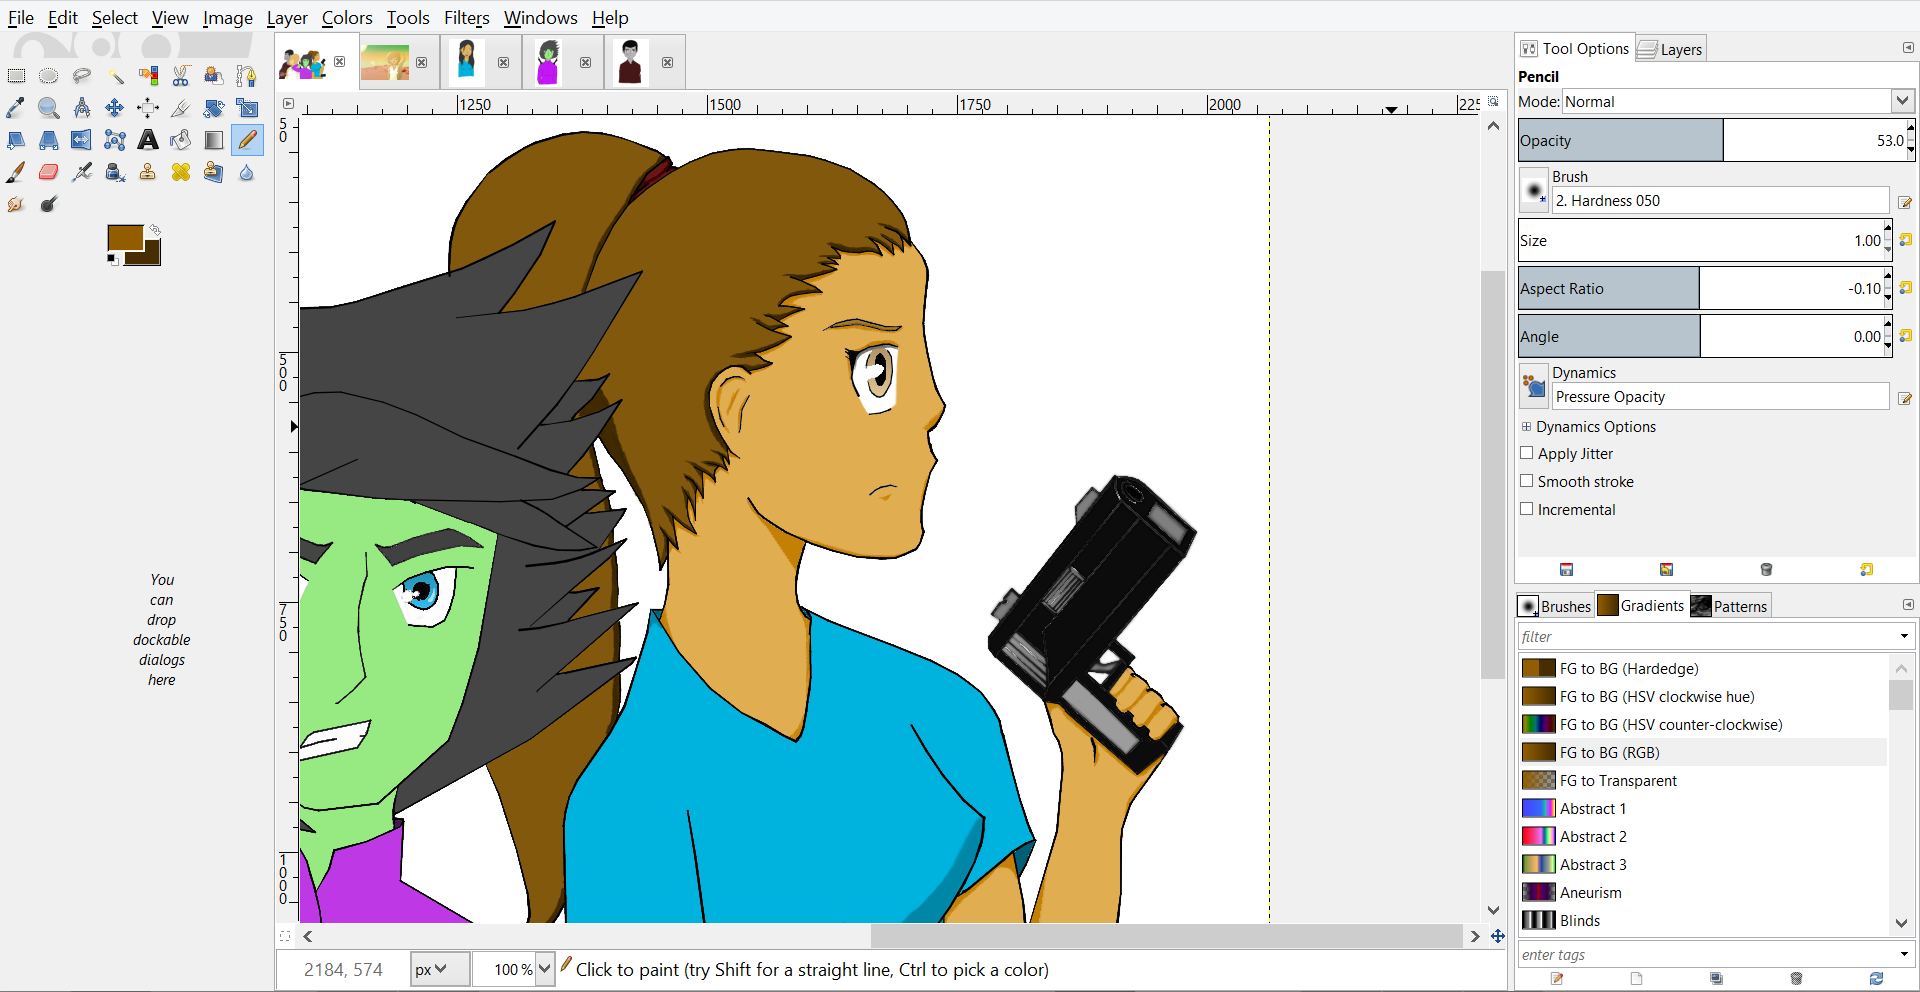Switch to the Brushes tab
1920x992 pixels.
coord(1555,606)
